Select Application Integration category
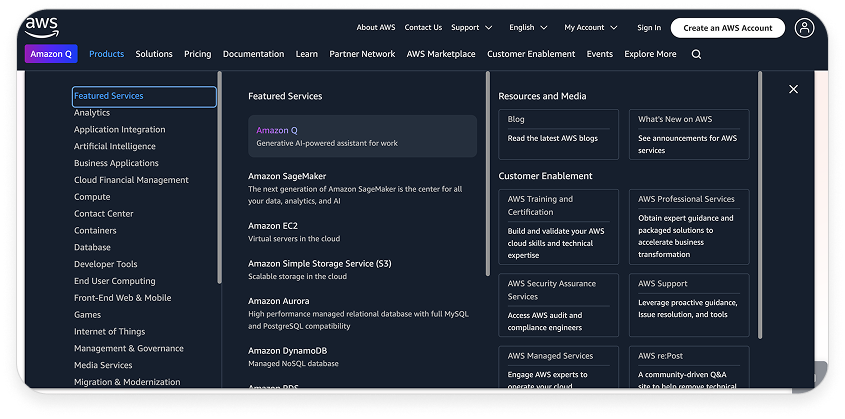 tap(120, 129)
